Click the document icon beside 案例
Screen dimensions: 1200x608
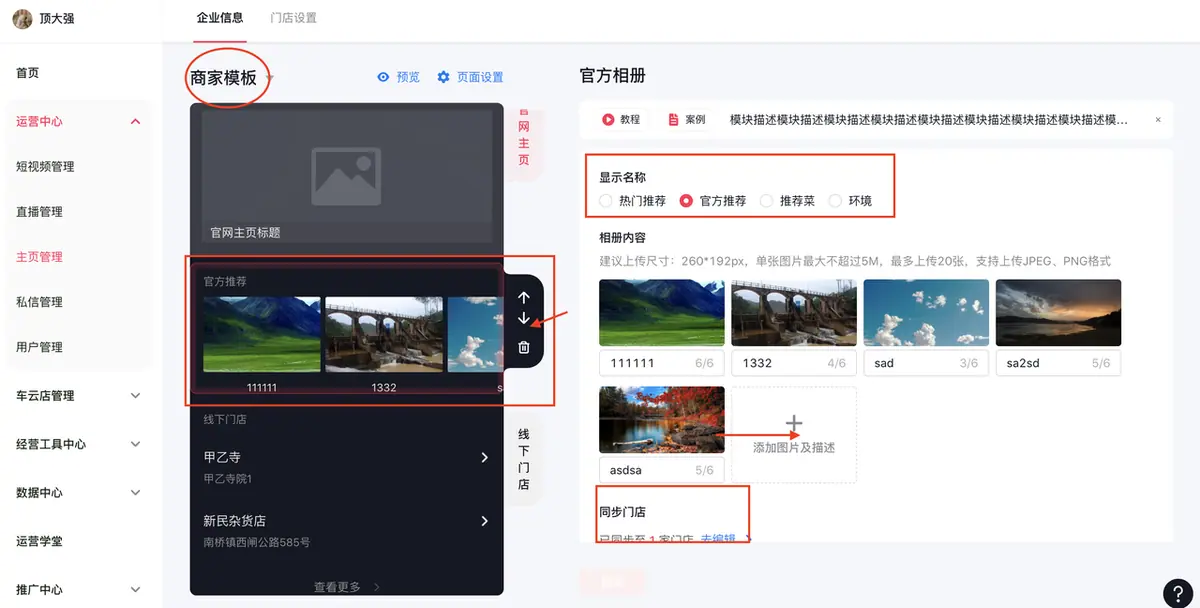click(x=674, y=119)
